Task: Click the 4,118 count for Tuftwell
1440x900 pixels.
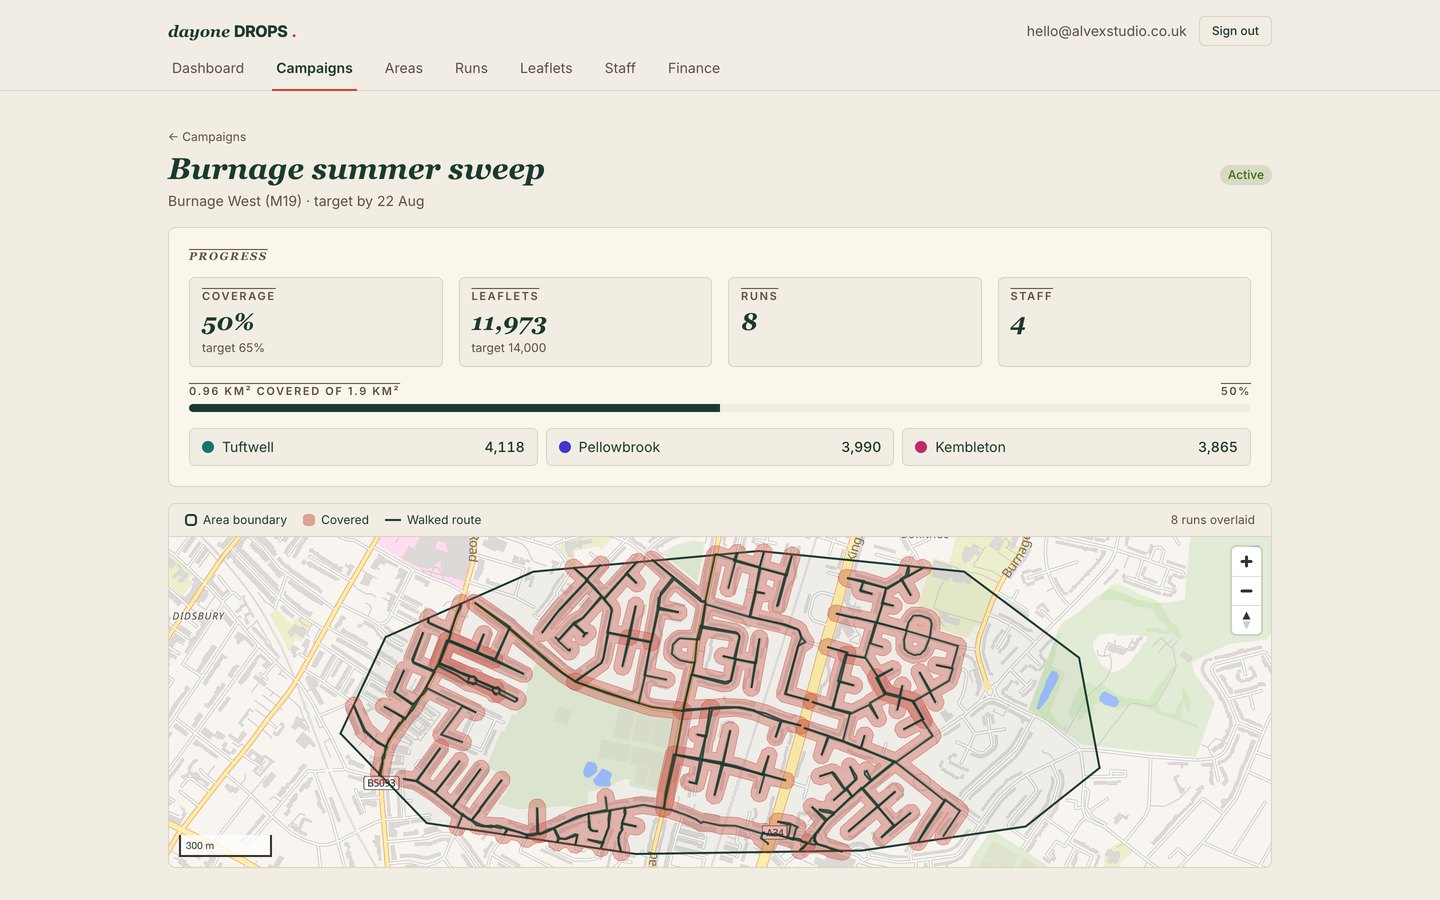Action: [504, 447]
